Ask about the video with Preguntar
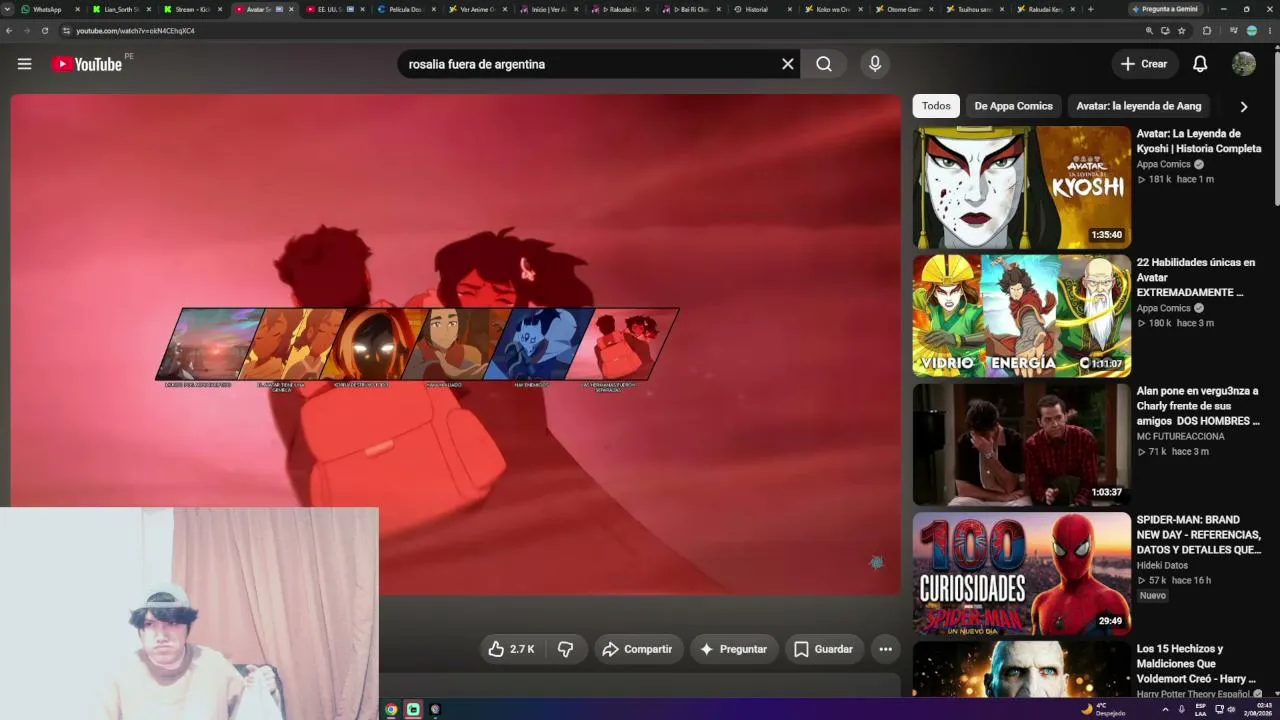 (x=734, y=649)
